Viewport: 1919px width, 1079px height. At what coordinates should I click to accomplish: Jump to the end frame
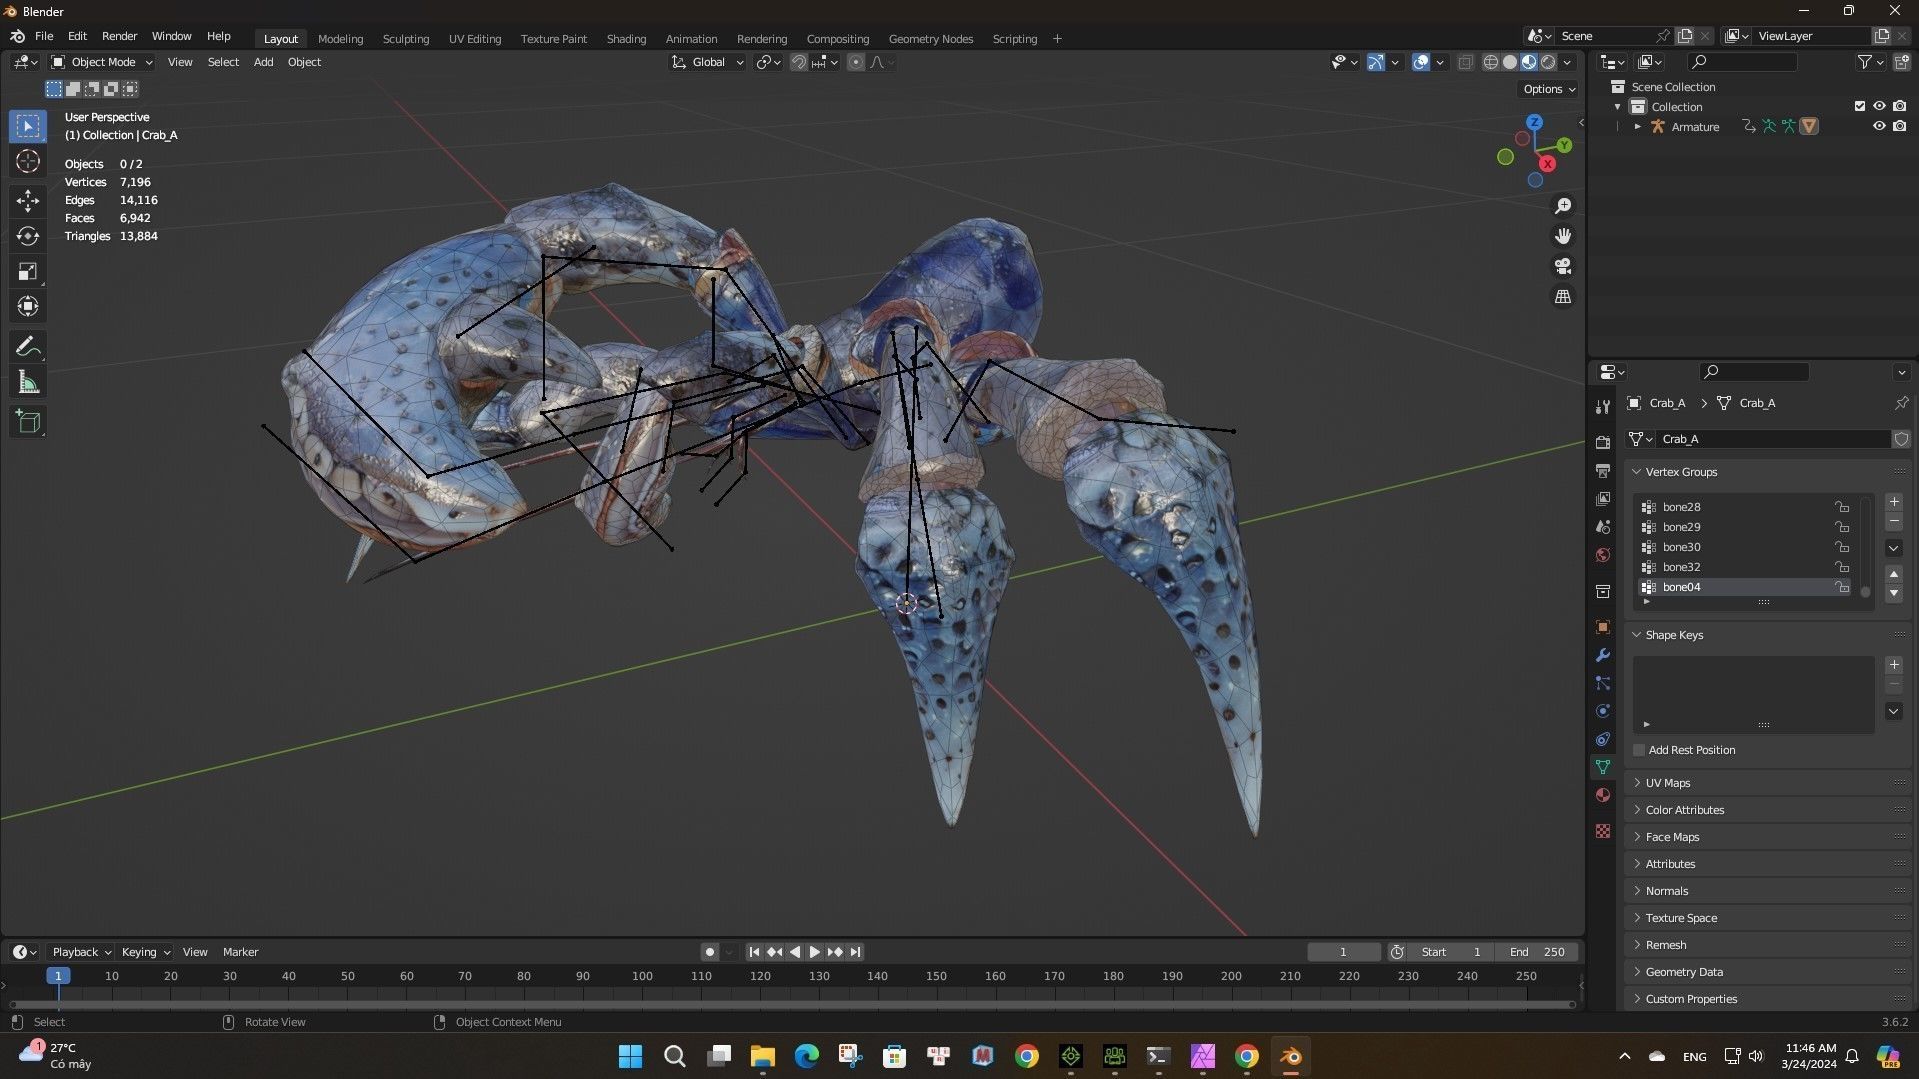[x=855, y=952]
